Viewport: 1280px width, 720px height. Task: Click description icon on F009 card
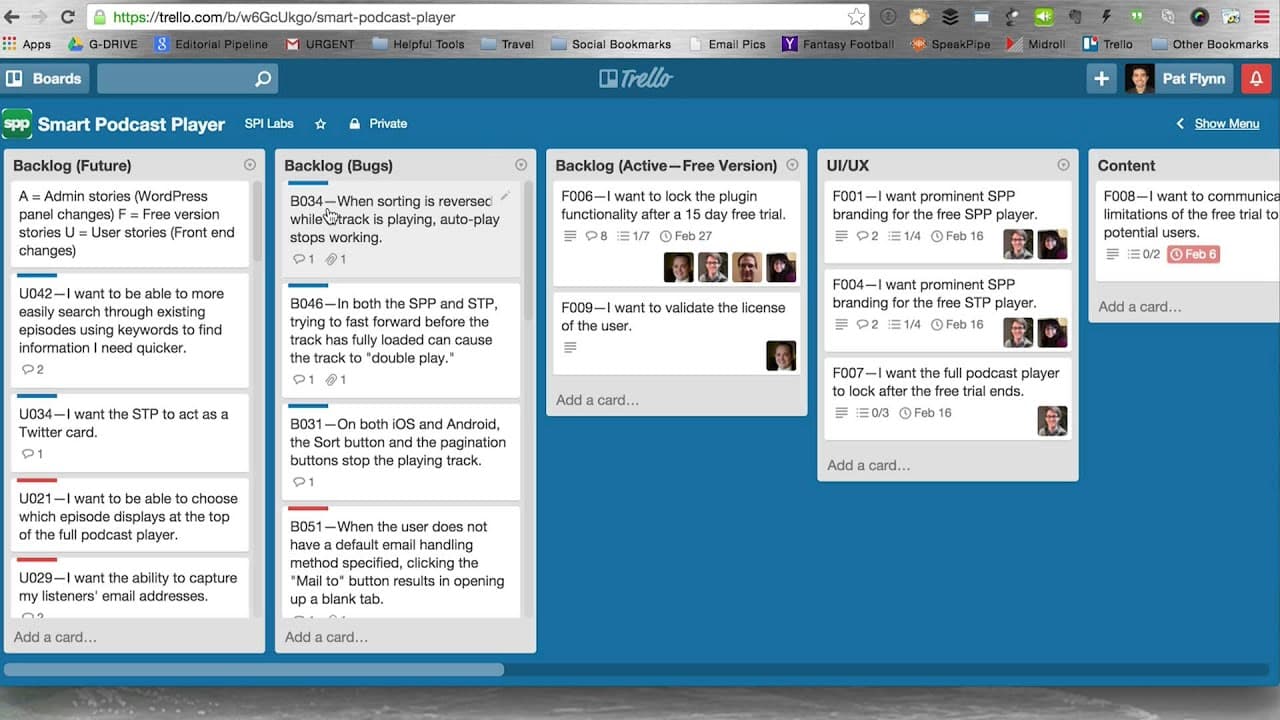(x=570, y=347)
